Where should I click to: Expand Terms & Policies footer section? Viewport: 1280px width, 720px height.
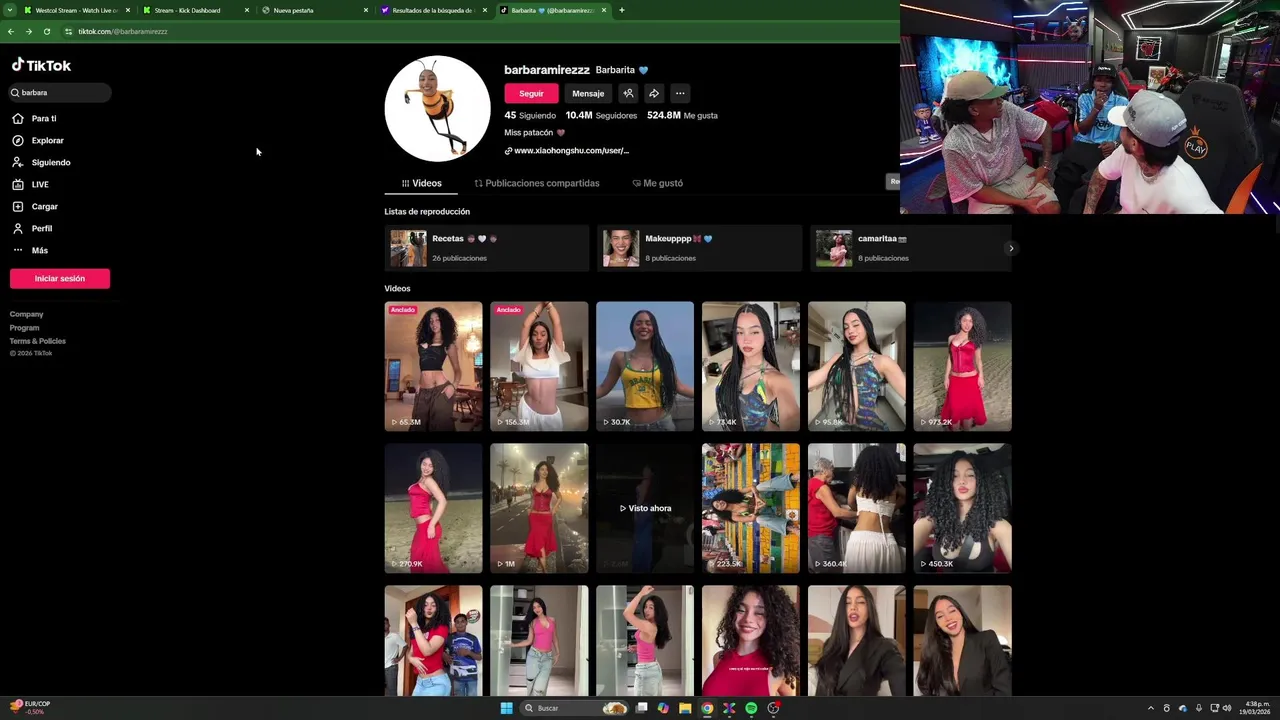click(x=38, y=341)
